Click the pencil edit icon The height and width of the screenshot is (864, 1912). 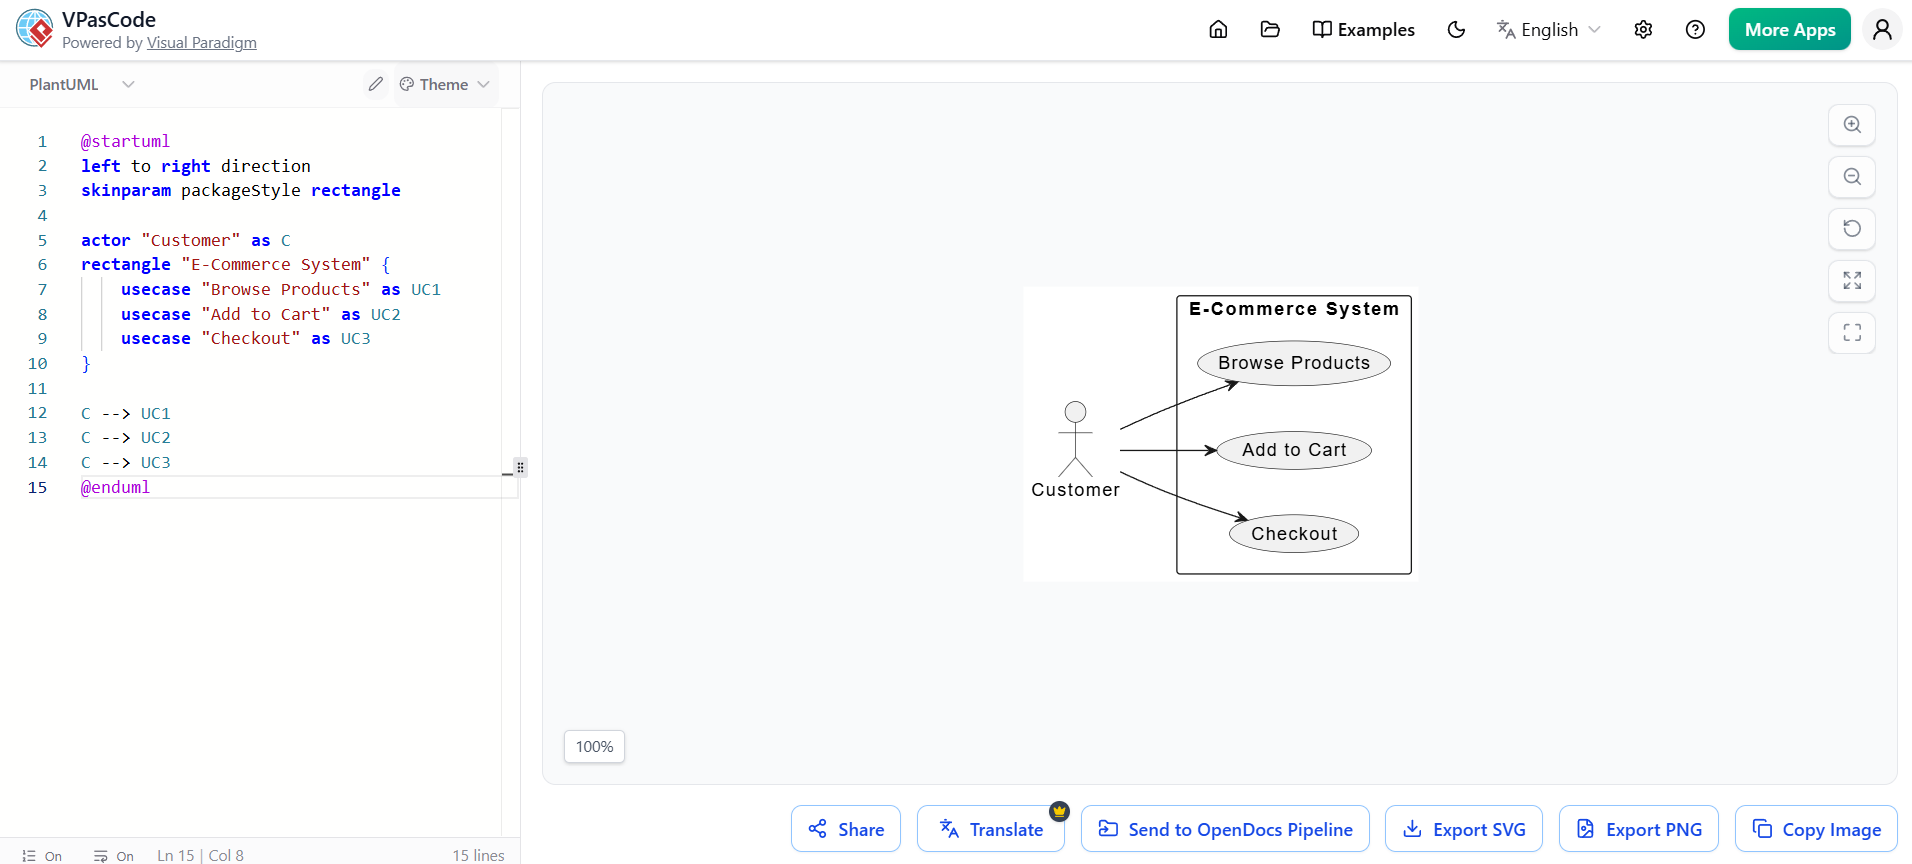tap(375, 85)
